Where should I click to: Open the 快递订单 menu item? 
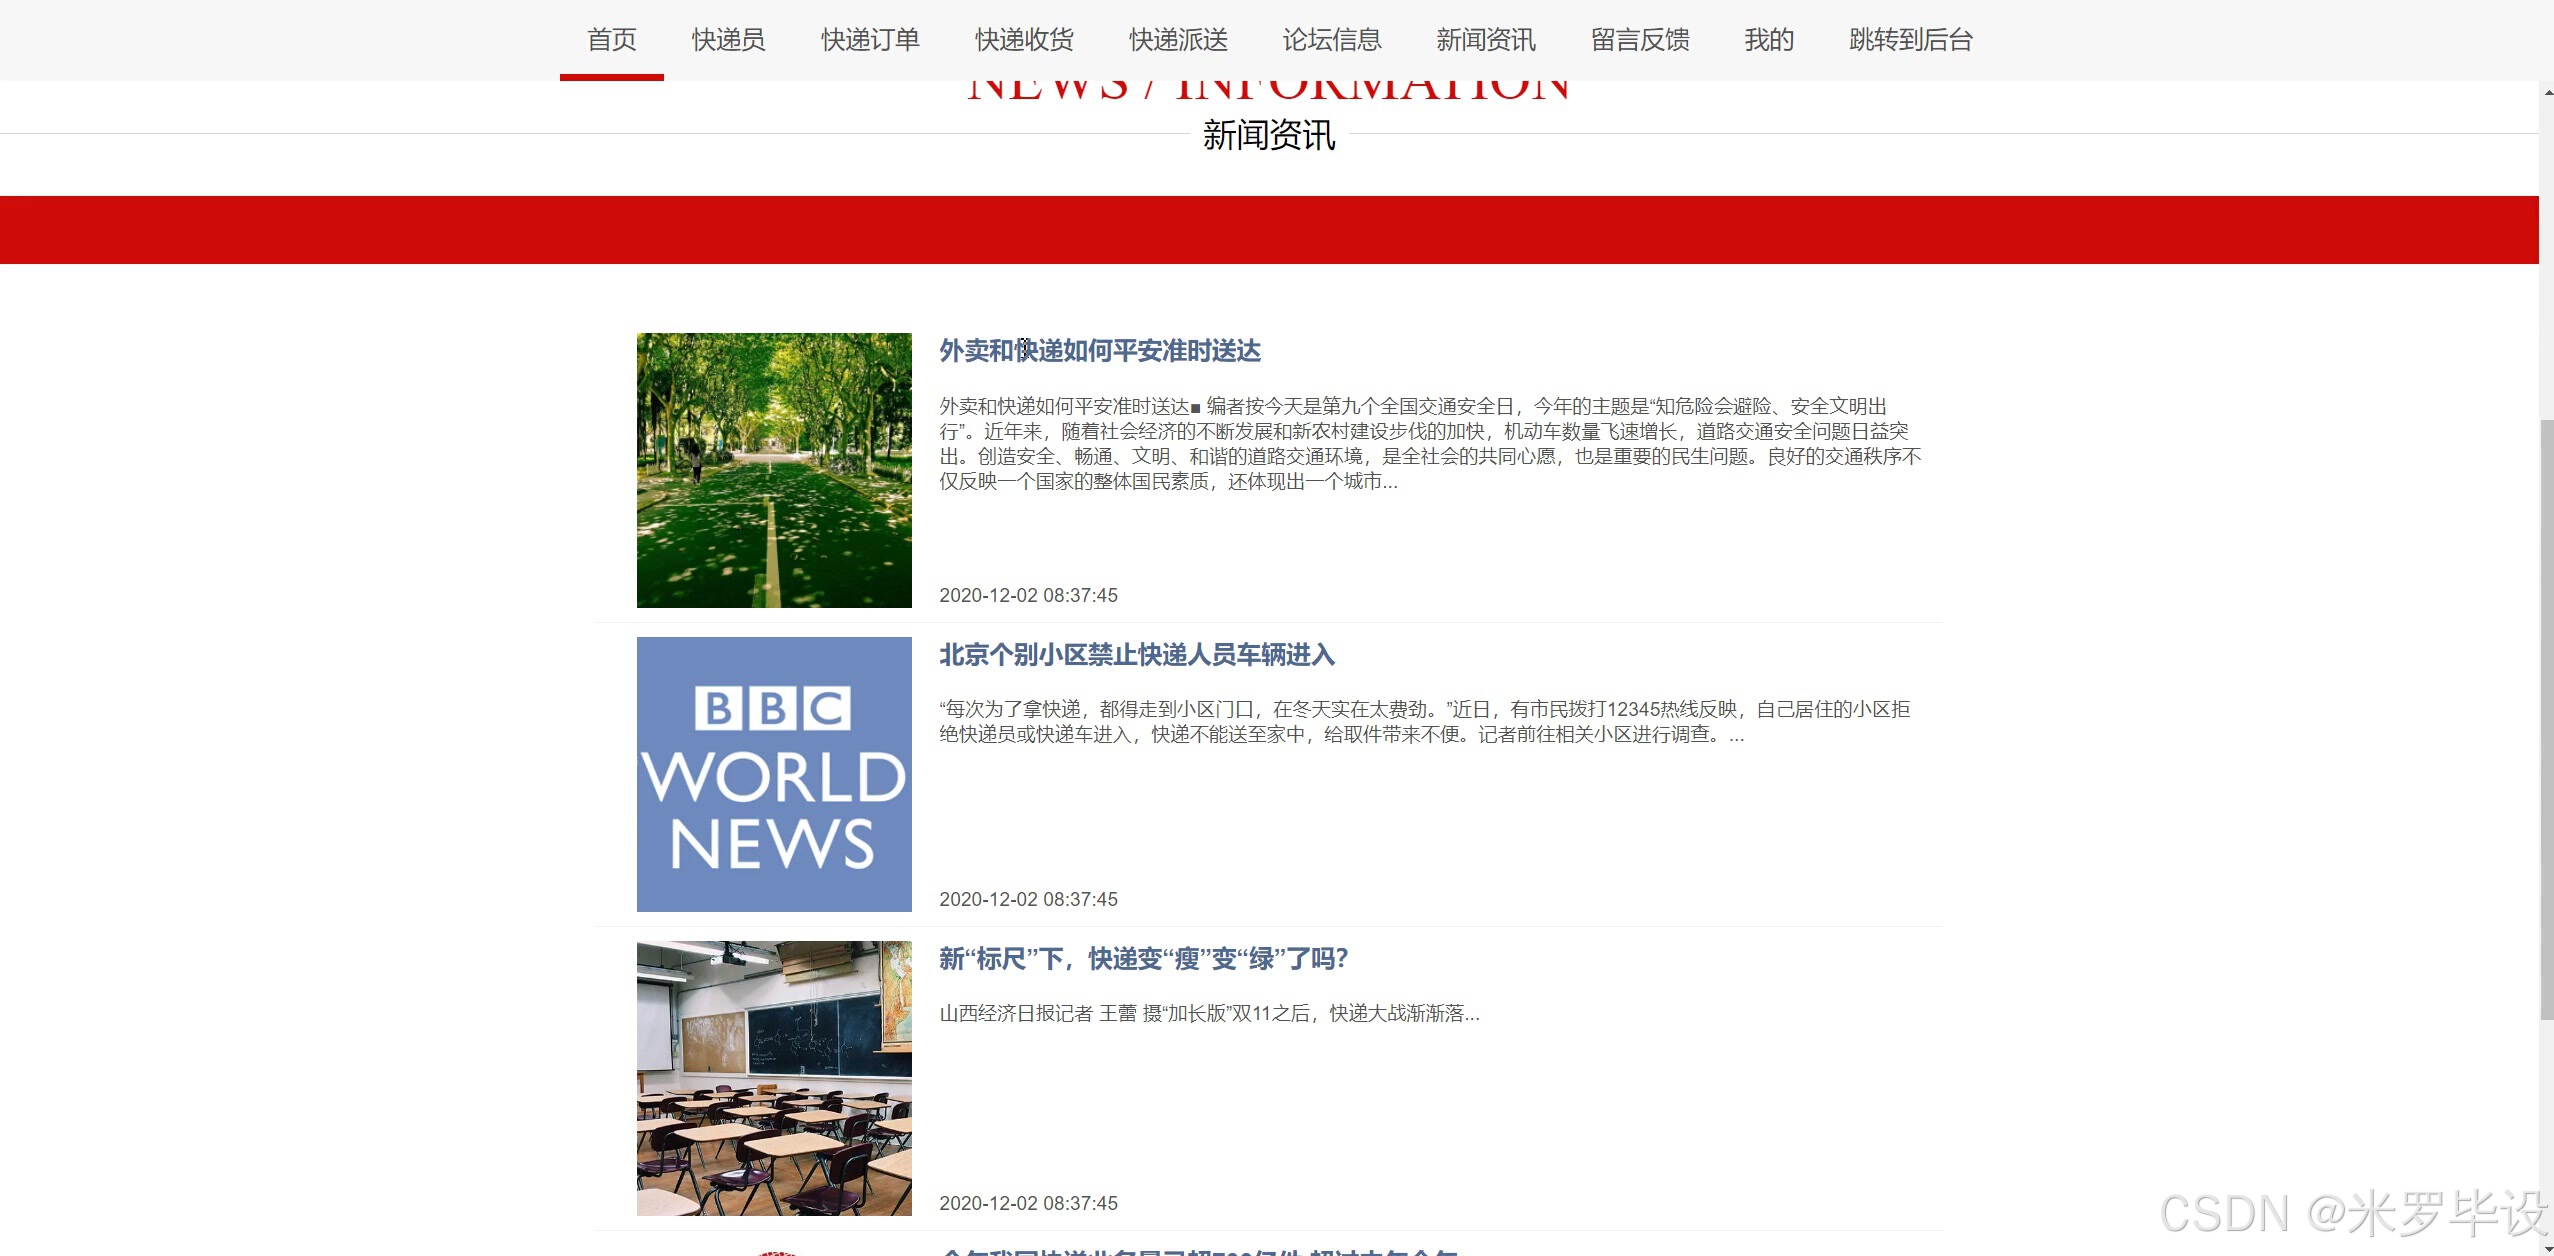click(870, 40)
